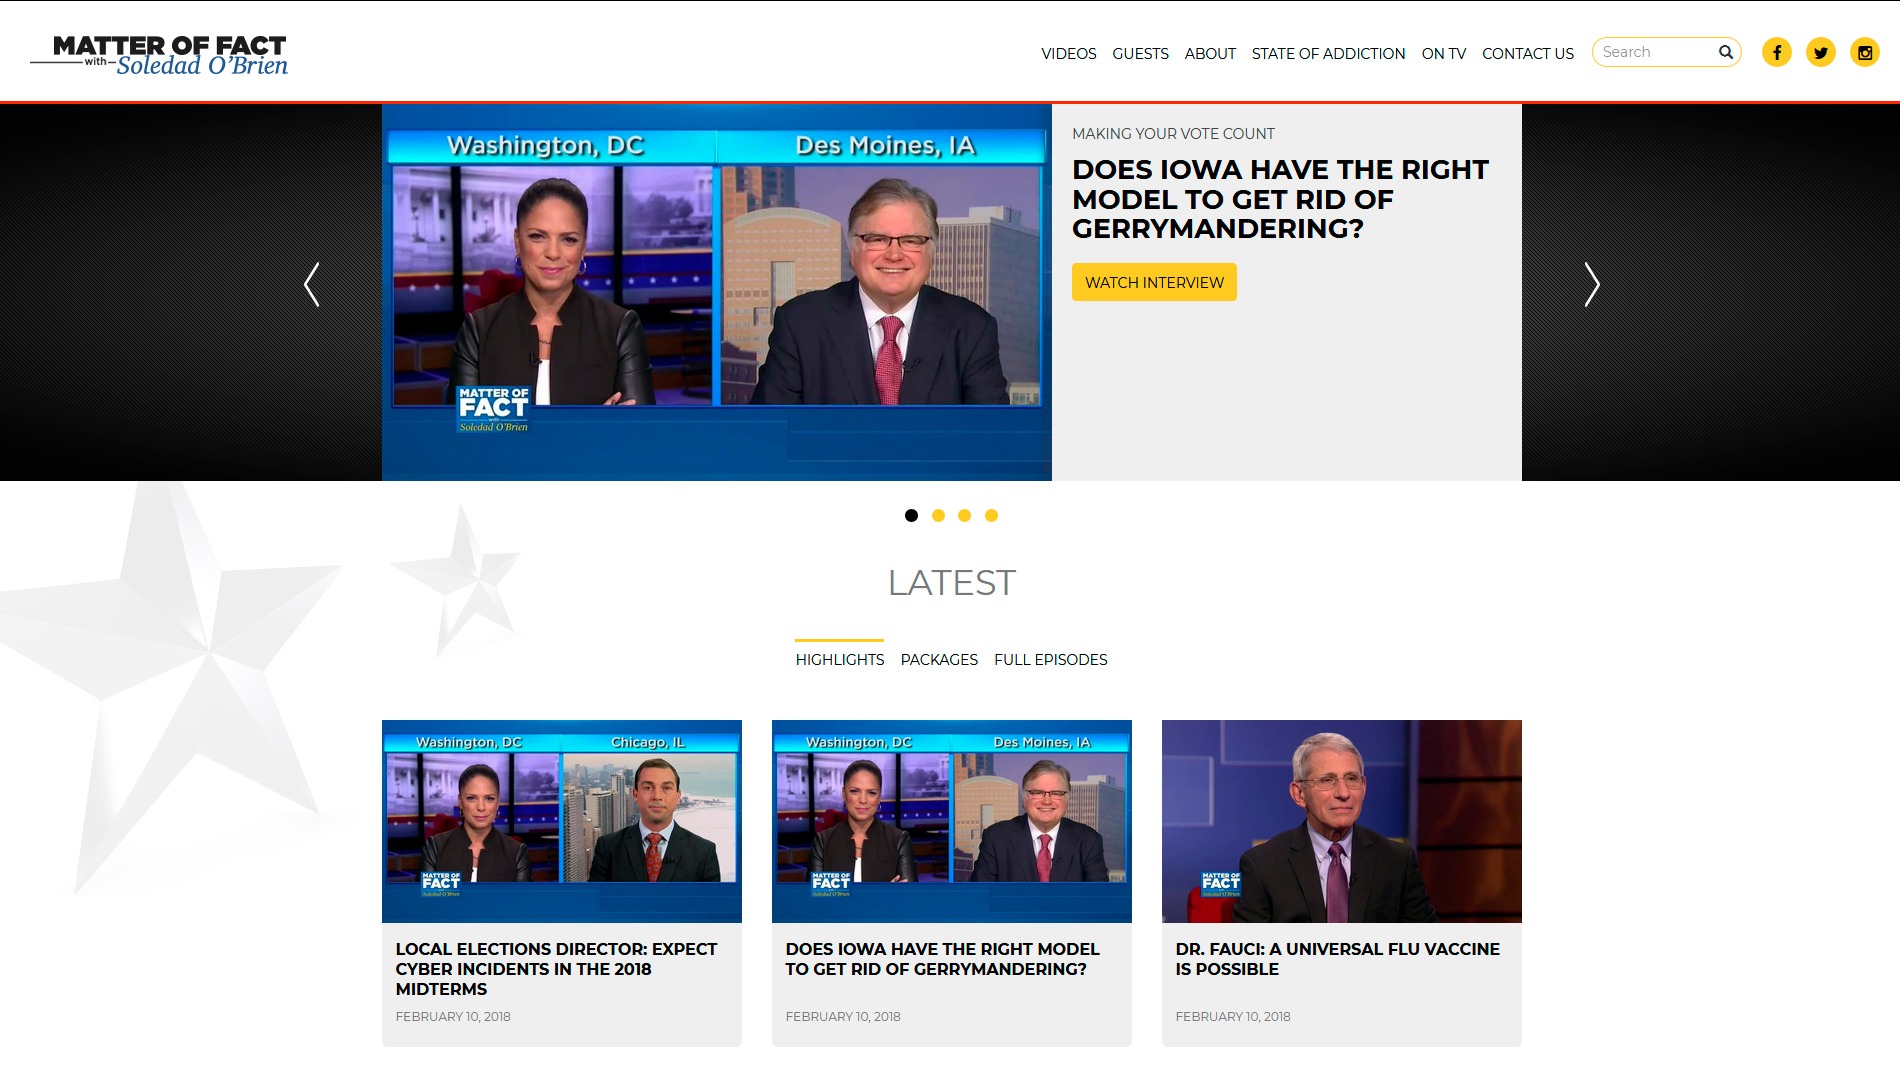Open the Instagram profile icon
The image size is (1900, 1080).
tap(1864, 52)
